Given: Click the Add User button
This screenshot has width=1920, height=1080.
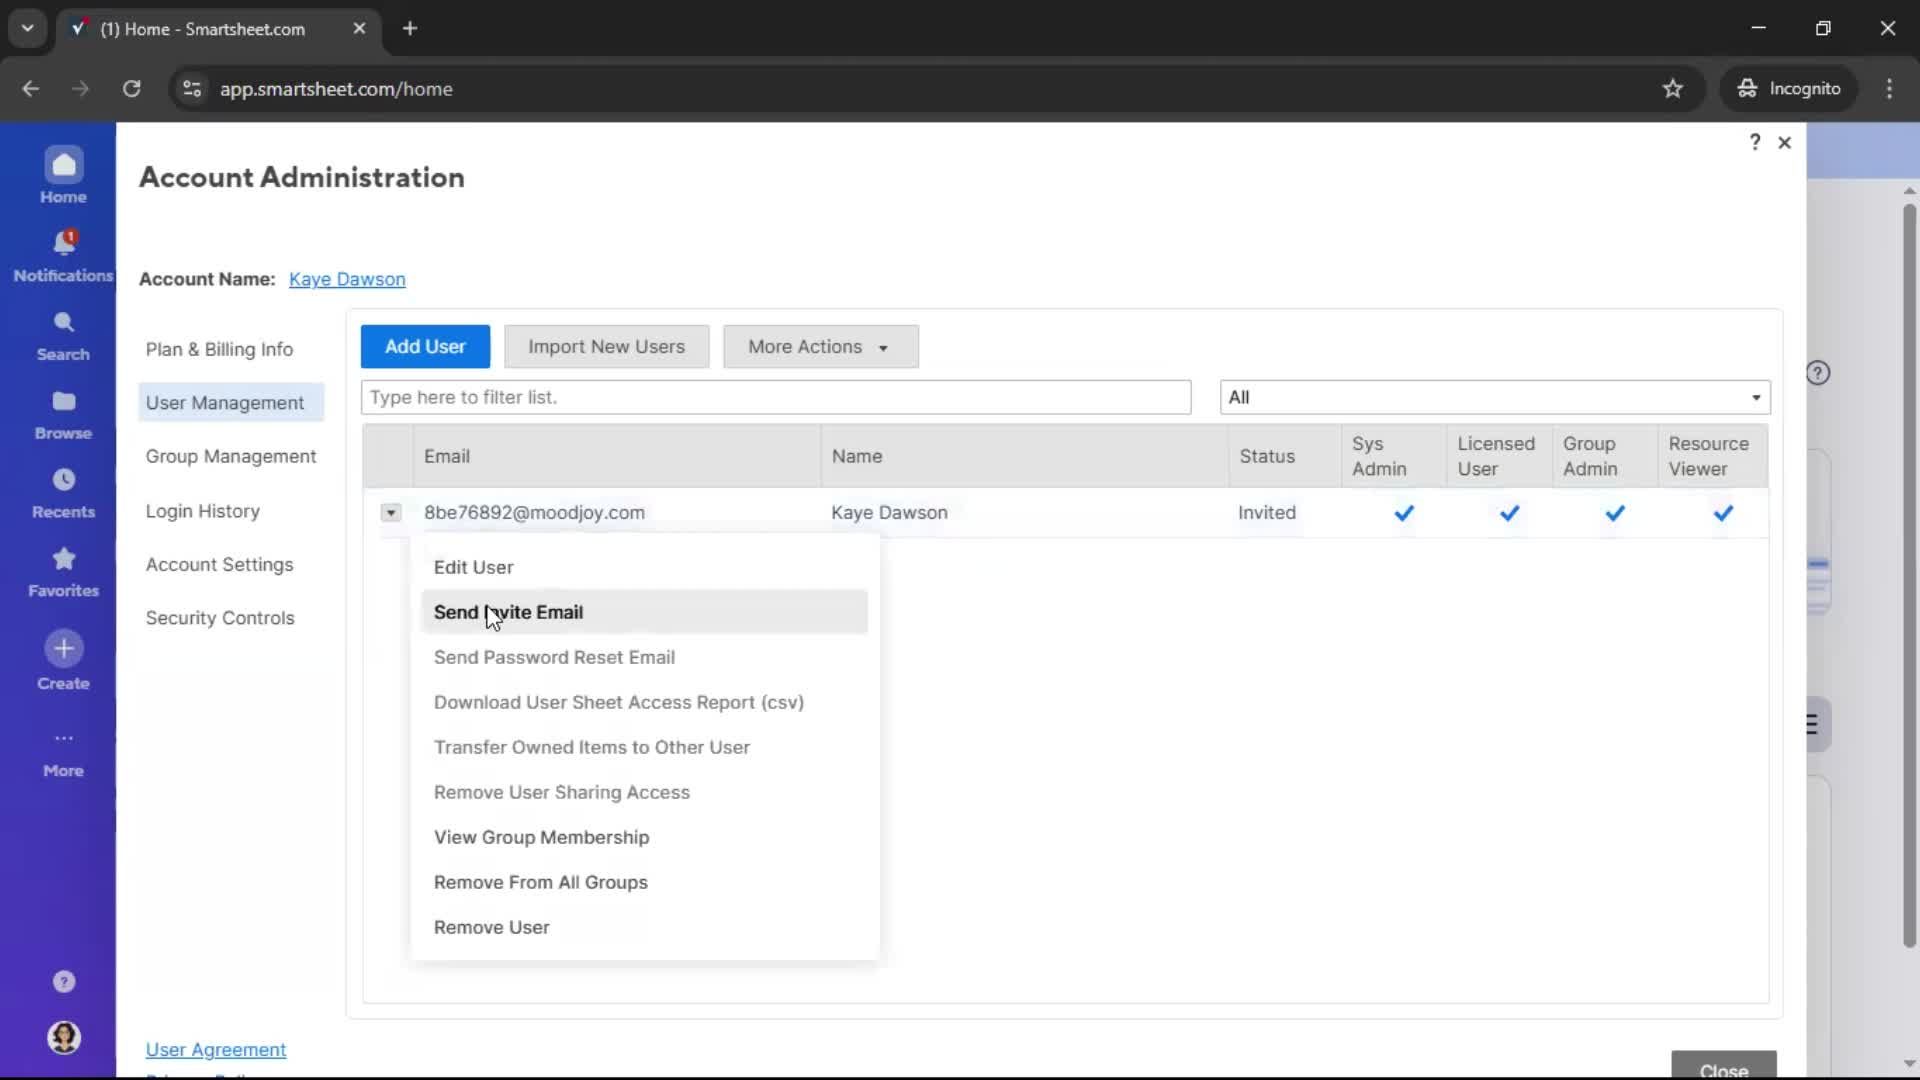Looking at the screenshot, I should coord(425,347).
